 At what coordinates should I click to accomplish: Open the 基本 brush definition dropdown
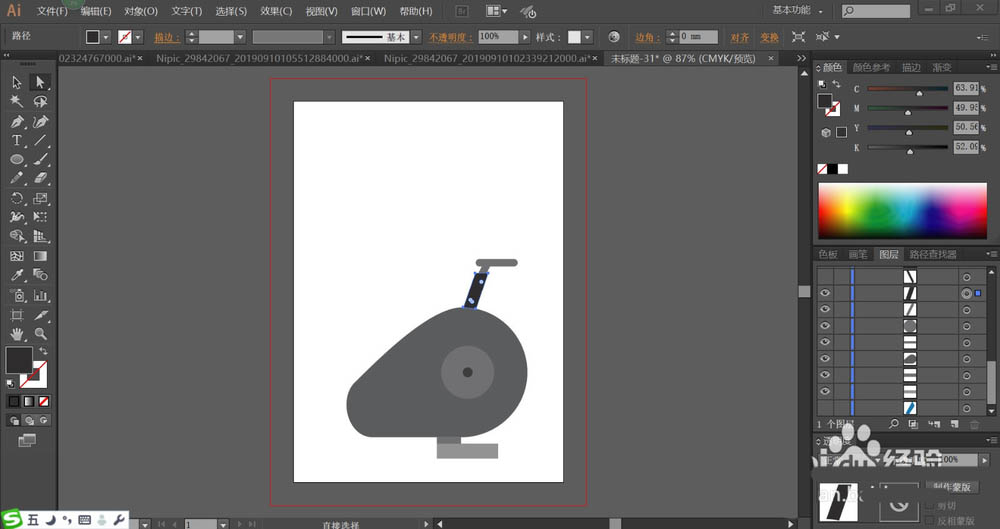(416, 37)
